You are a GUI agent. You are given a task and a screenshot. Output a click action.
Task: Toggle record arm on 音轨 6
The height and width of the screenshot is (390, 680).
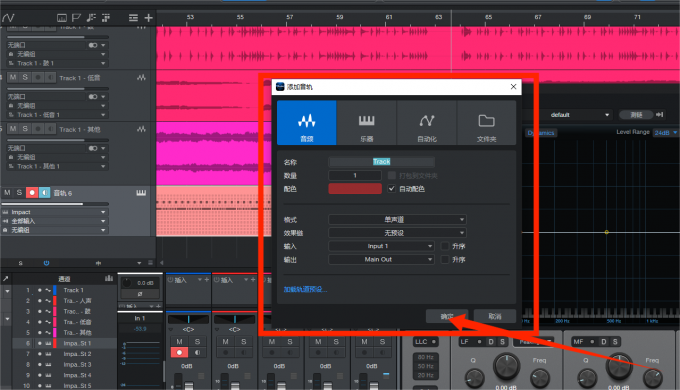32,193
